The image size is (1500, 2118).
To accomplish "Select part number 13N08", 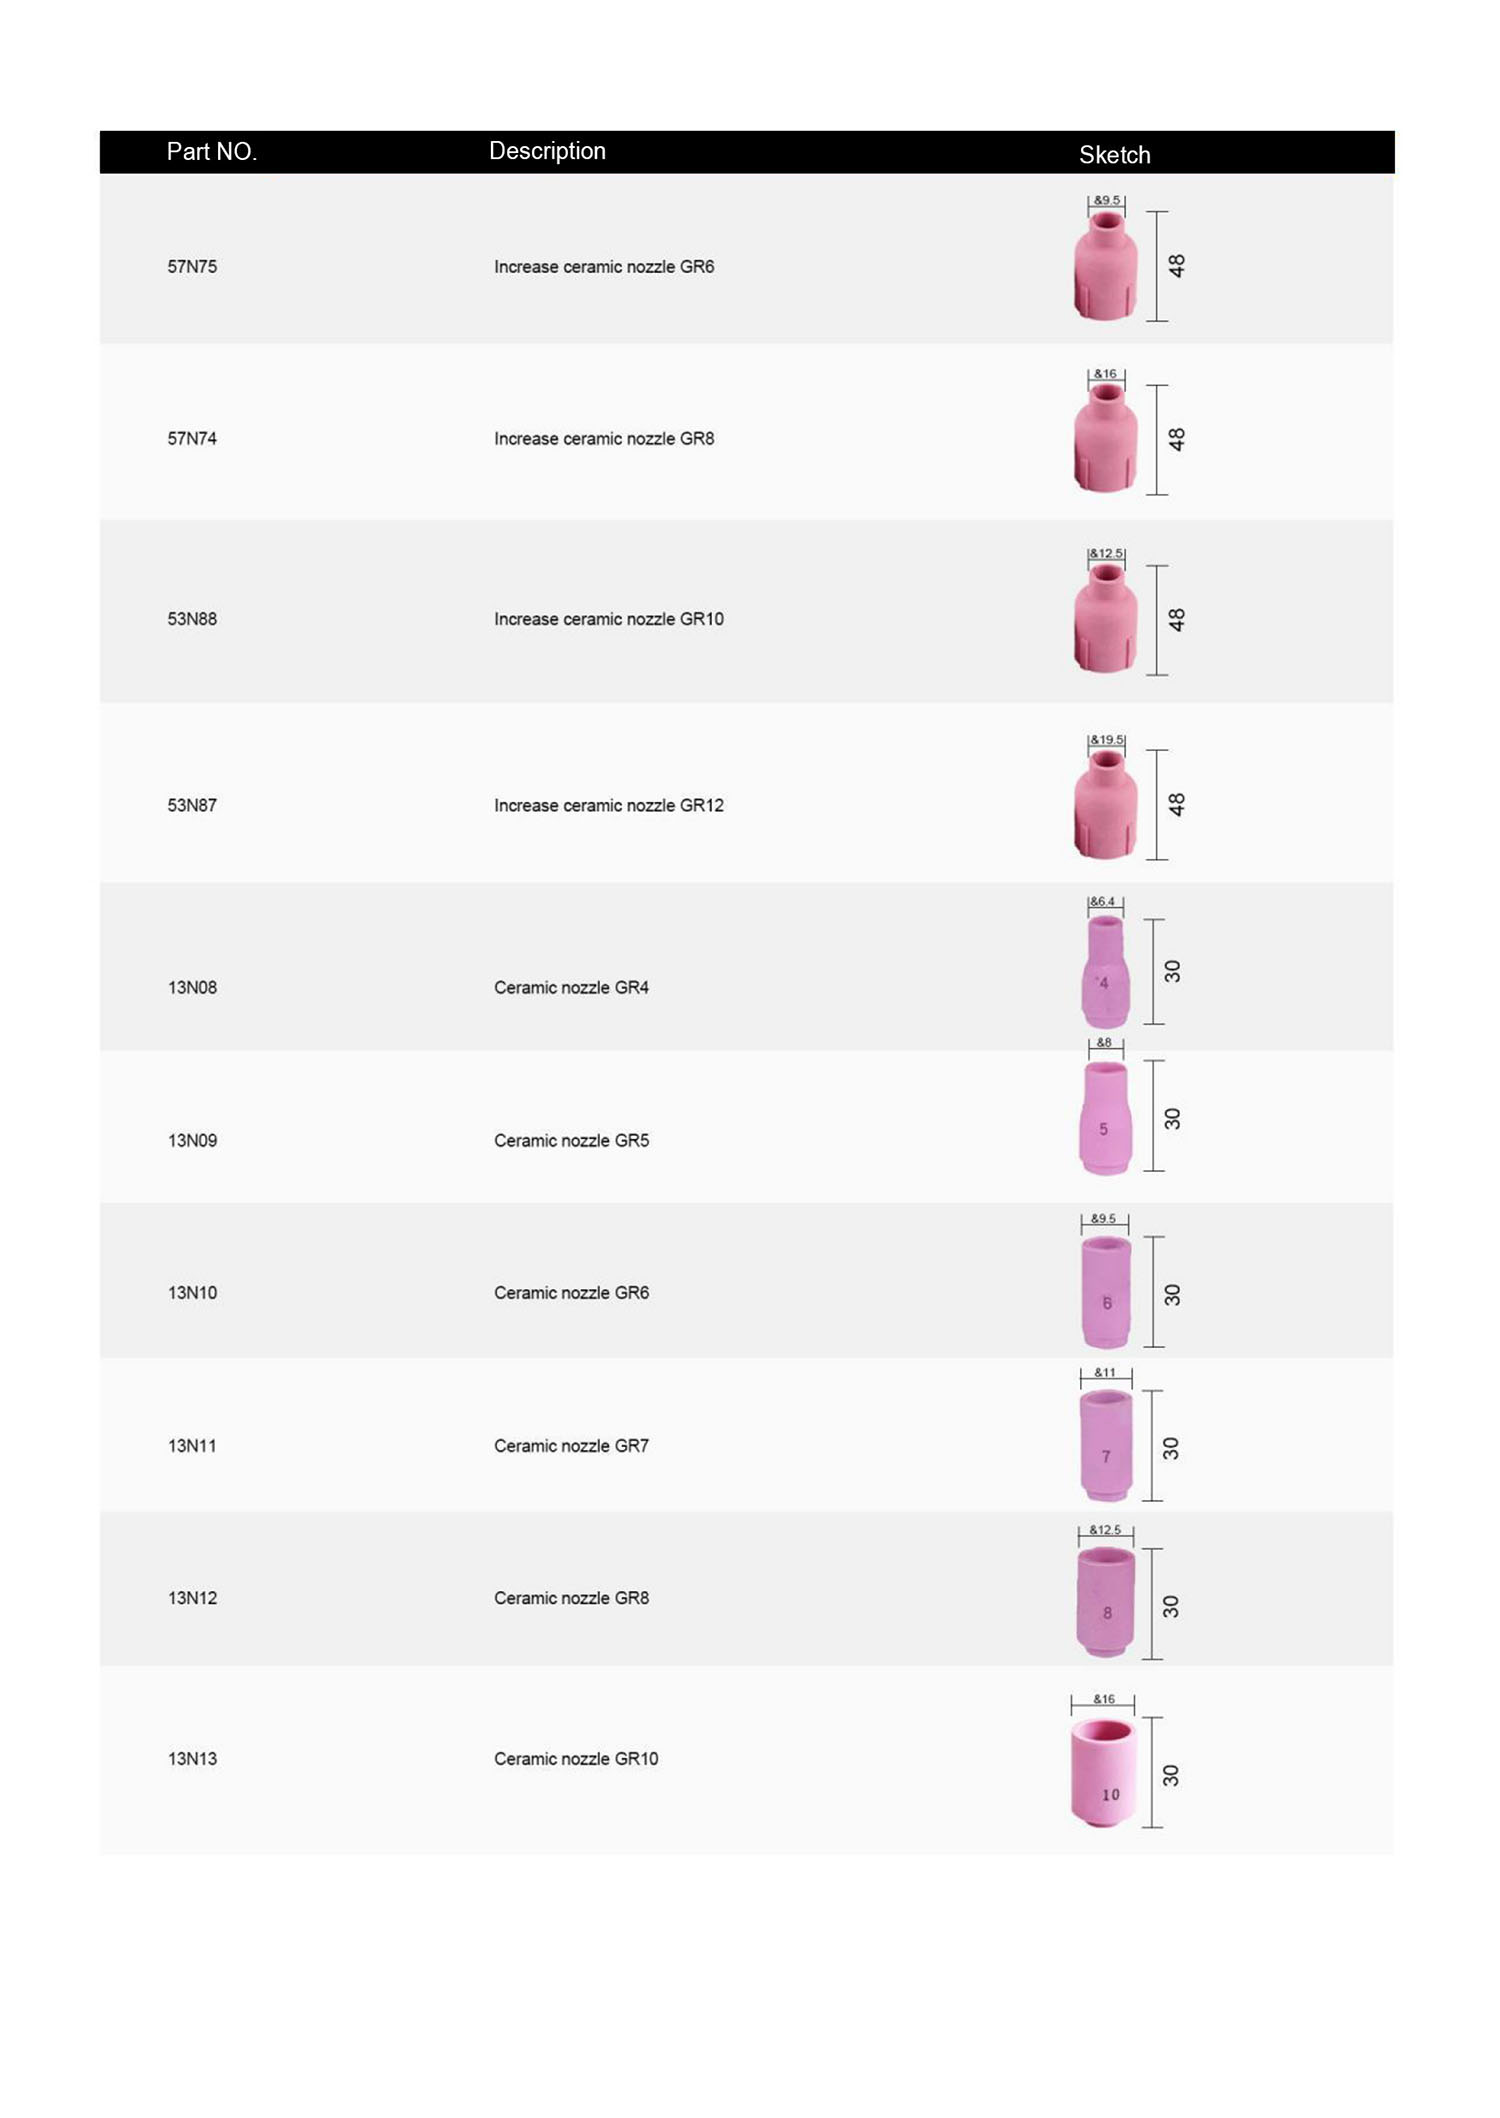I will click(192, 988).
